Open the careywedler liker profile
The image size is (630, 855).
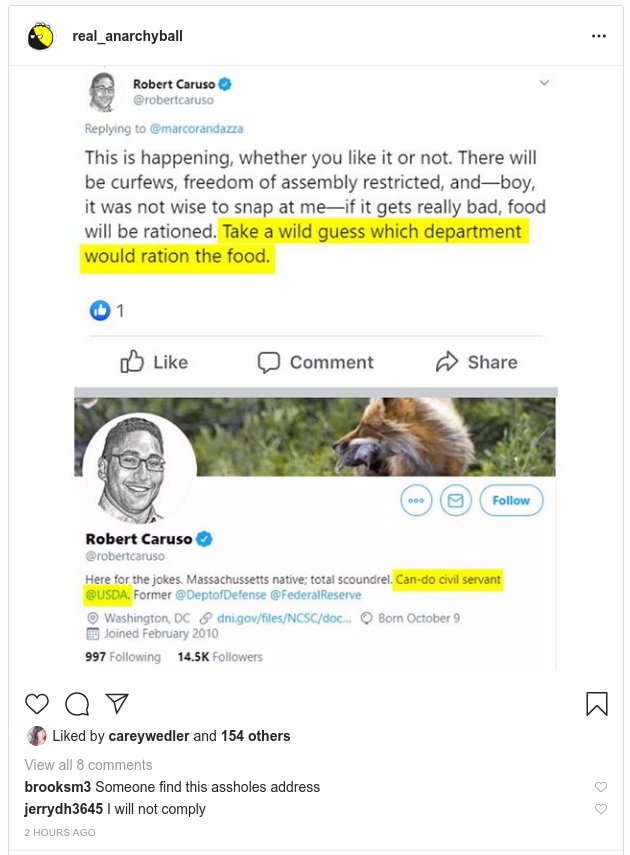149,736
